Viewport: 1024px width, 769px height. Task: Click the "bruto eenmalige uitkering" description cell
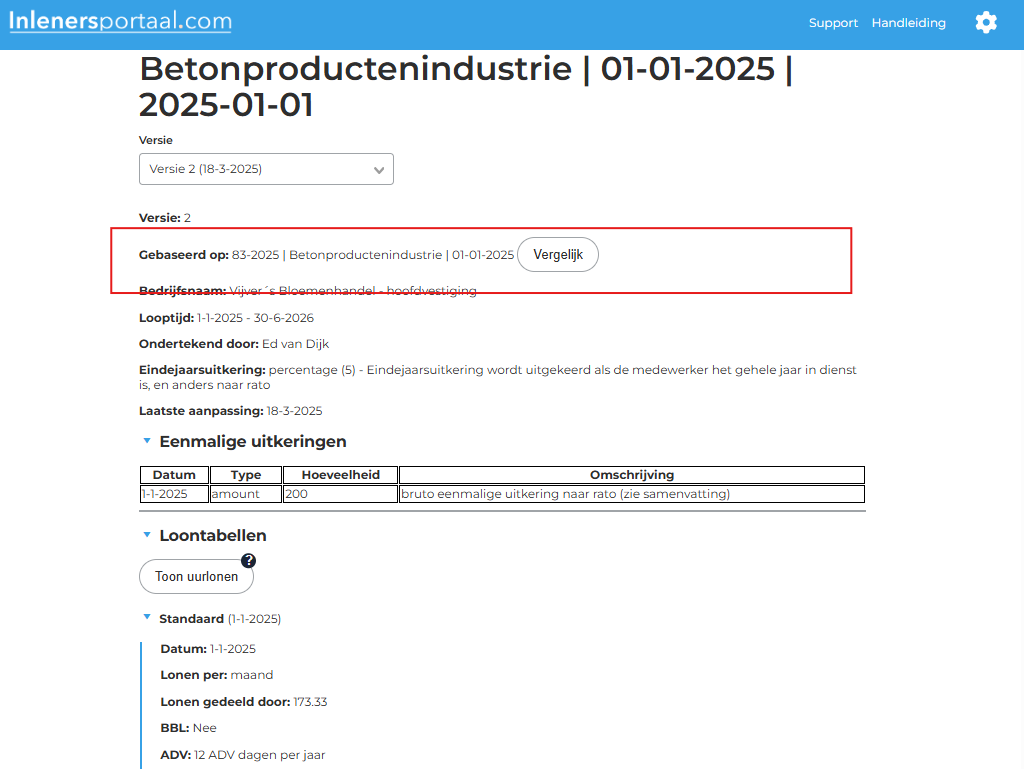coord(631,494)
